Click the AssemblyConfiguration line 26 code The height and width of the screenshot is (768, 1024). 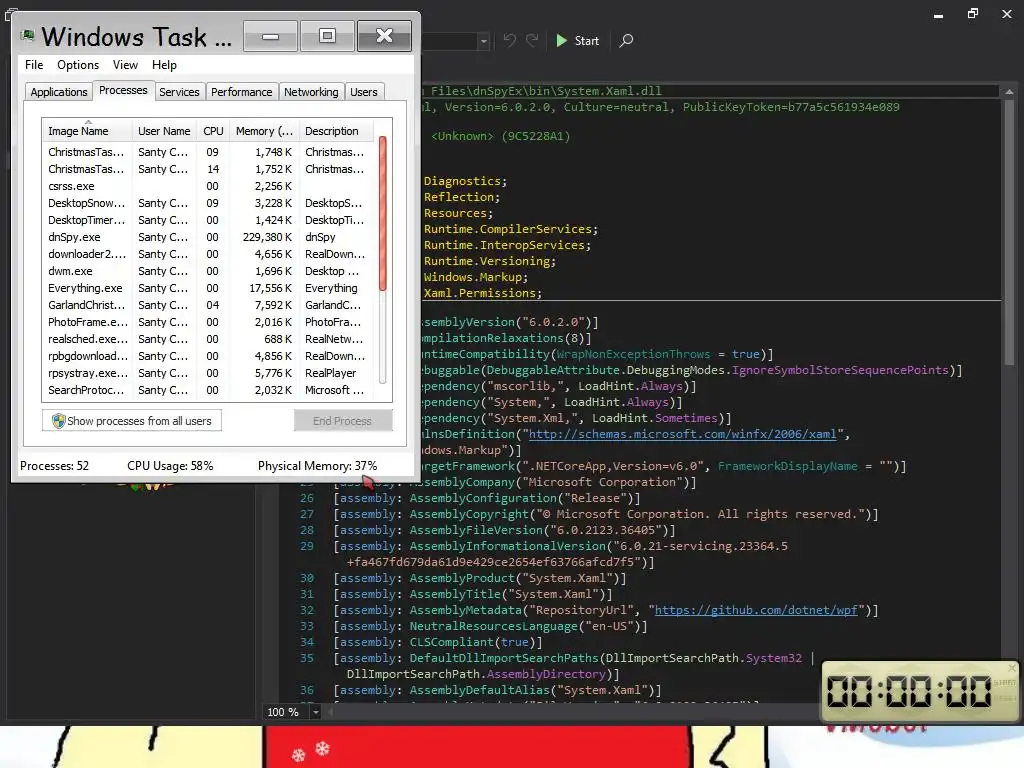click(487, 498)
